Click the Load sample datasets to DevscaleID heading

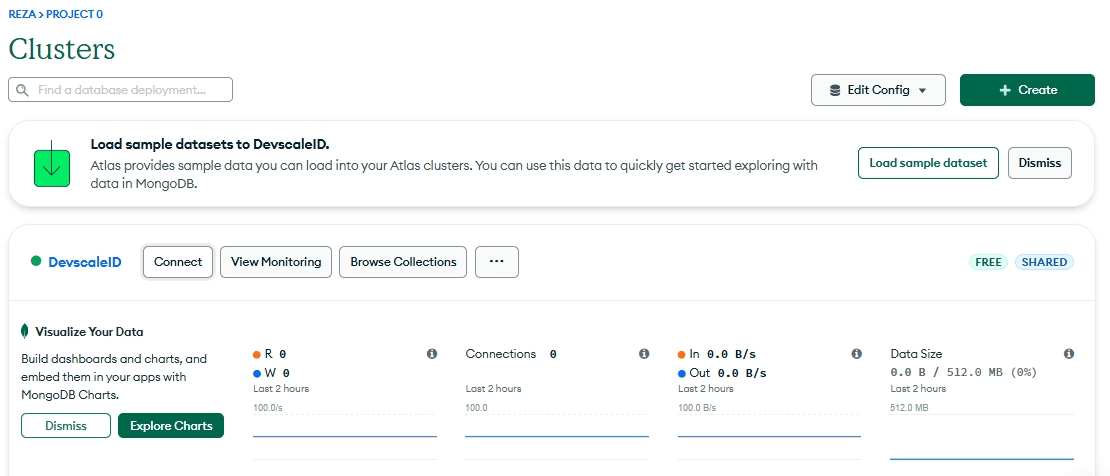click(210, 144)
